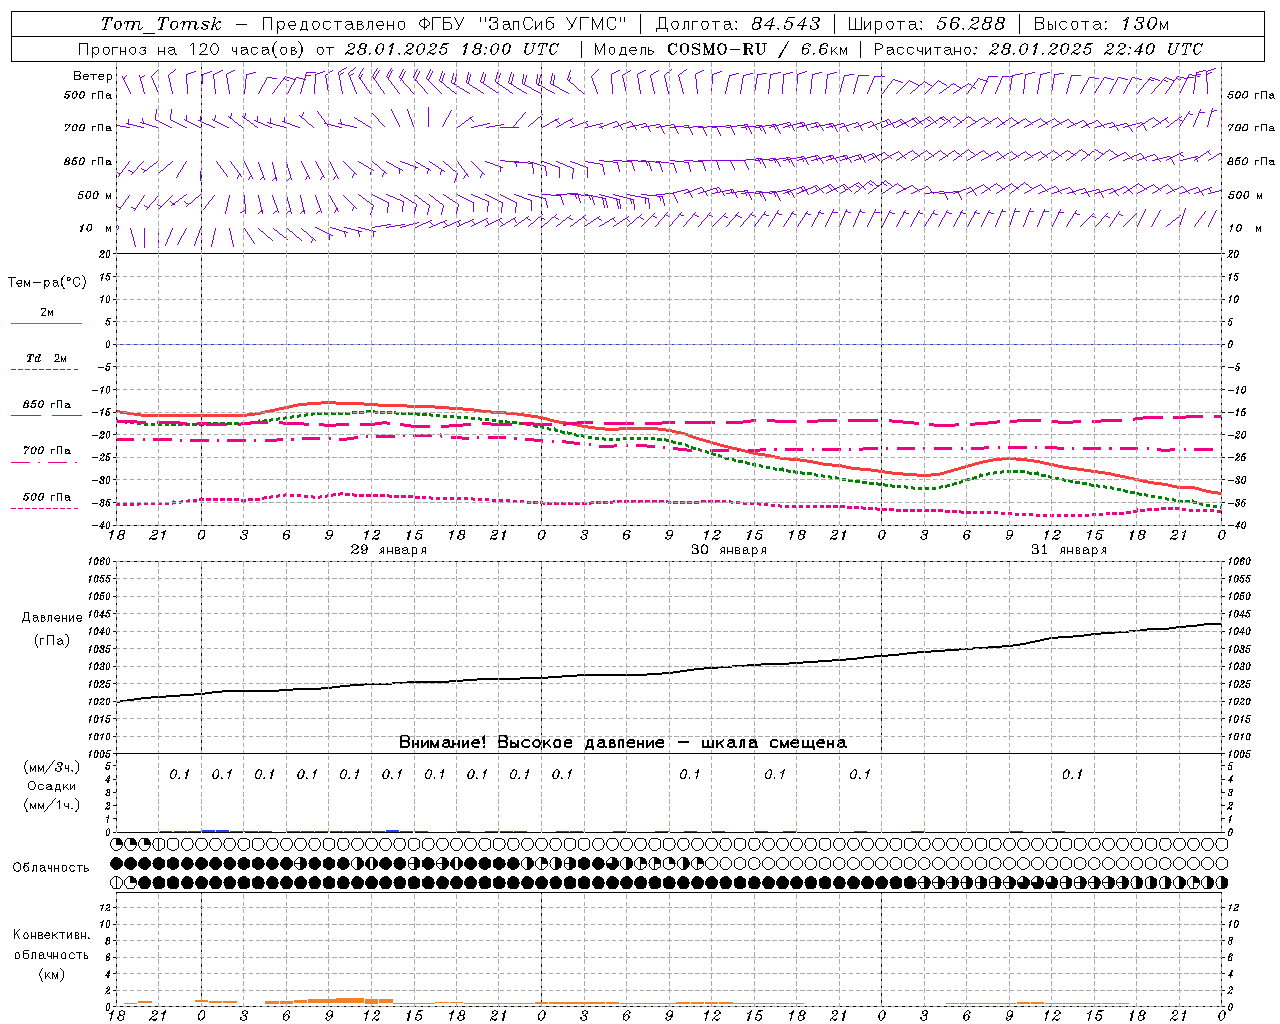
Task: Click the "Модель COSMO-RU / 6.6км" text
Action: [x=721, y=49]
